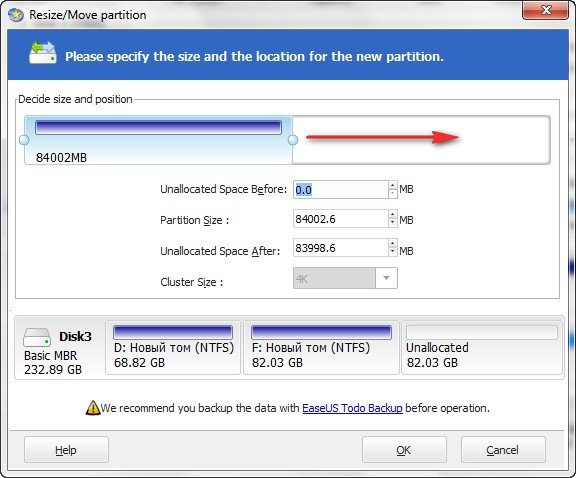The width and height of the screenshot is (576, 478).
Task: Confirm with the OK button
Action: (x=404, y=450)
